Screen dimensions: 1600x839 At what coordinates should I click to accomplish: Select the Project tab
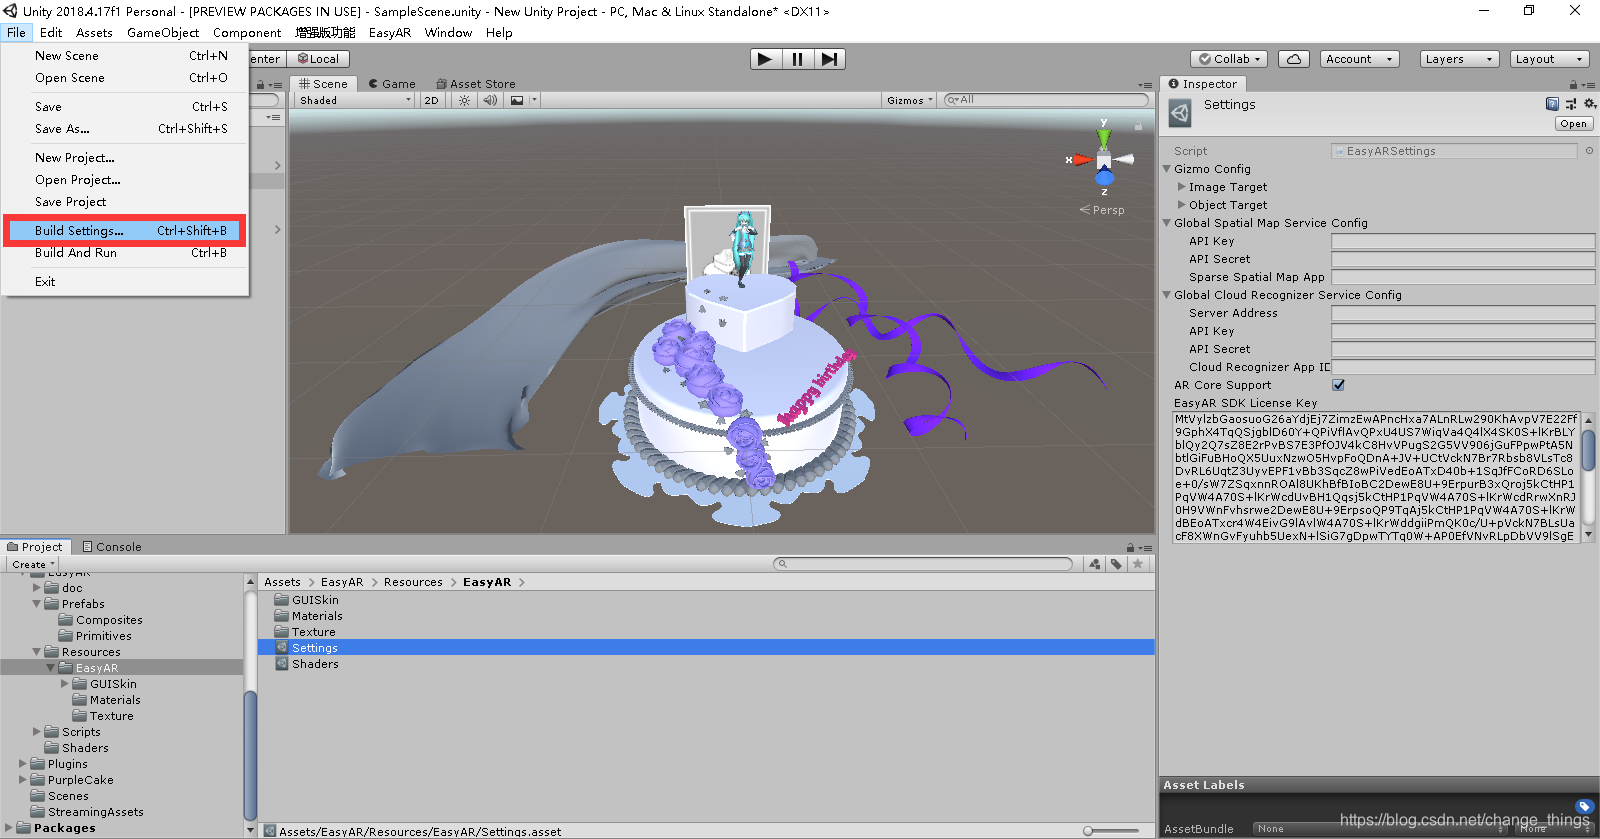[x=35, y=547]
